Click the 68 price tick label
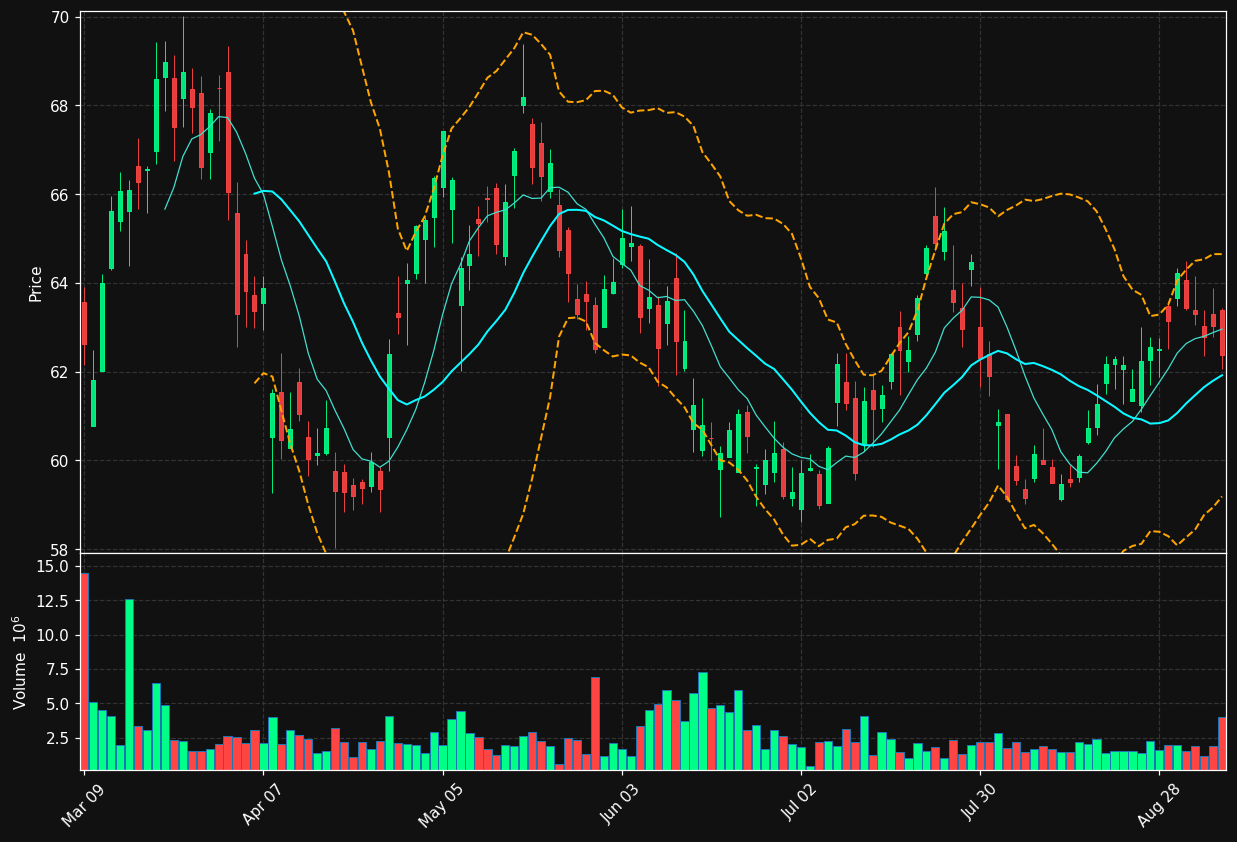 [60, 106]
